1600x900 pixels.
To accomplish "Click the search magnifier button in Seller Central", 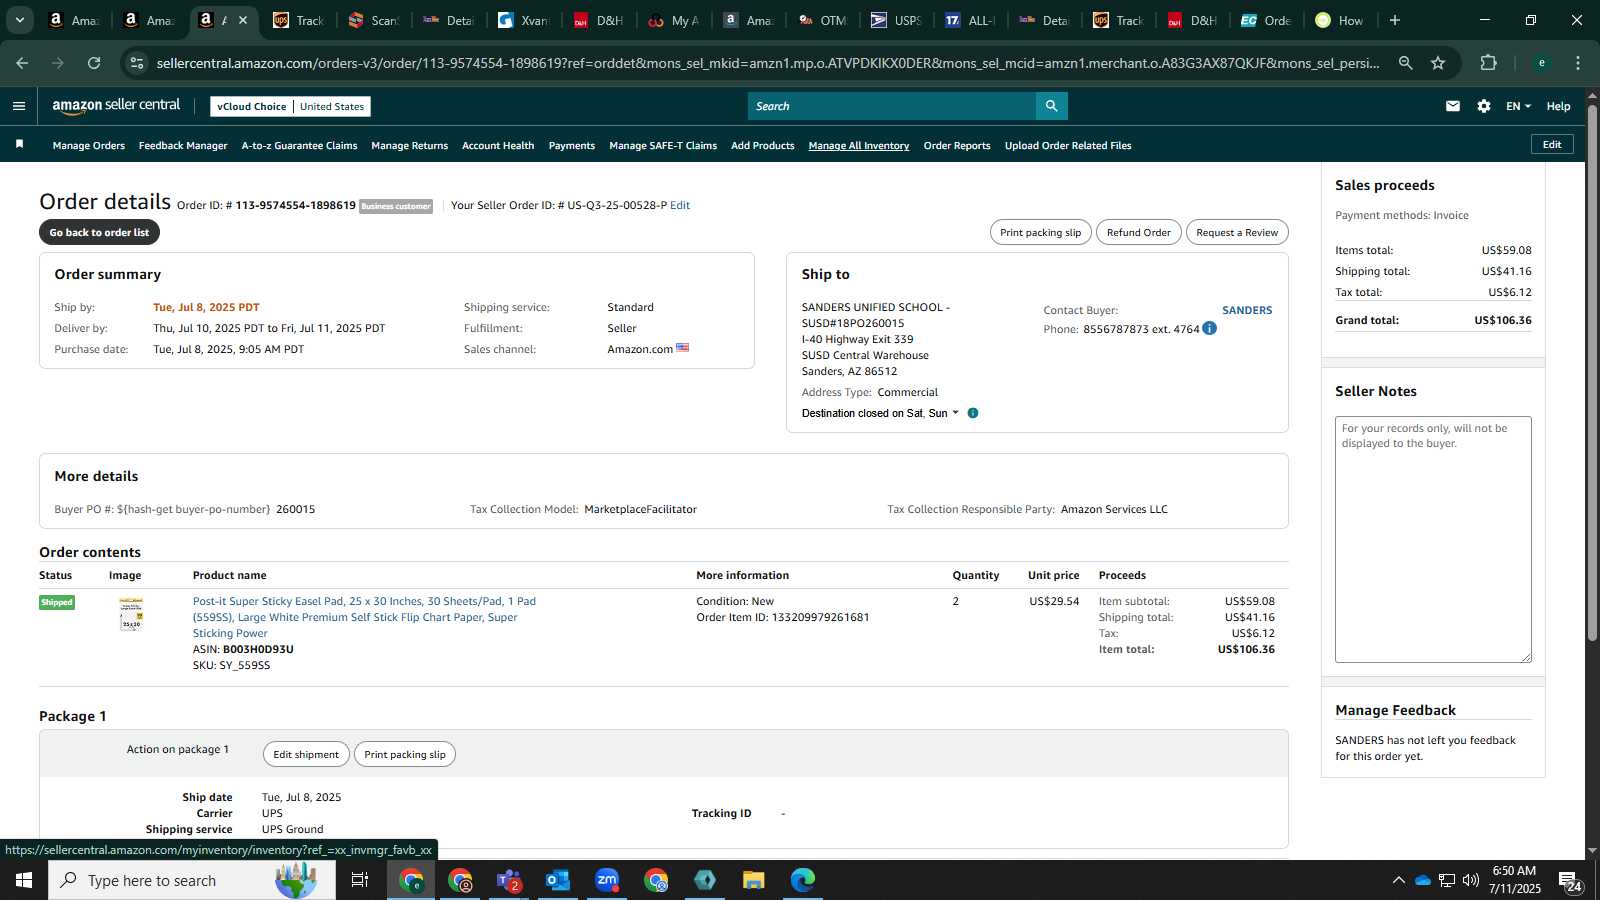I will tap(1051, 106).
